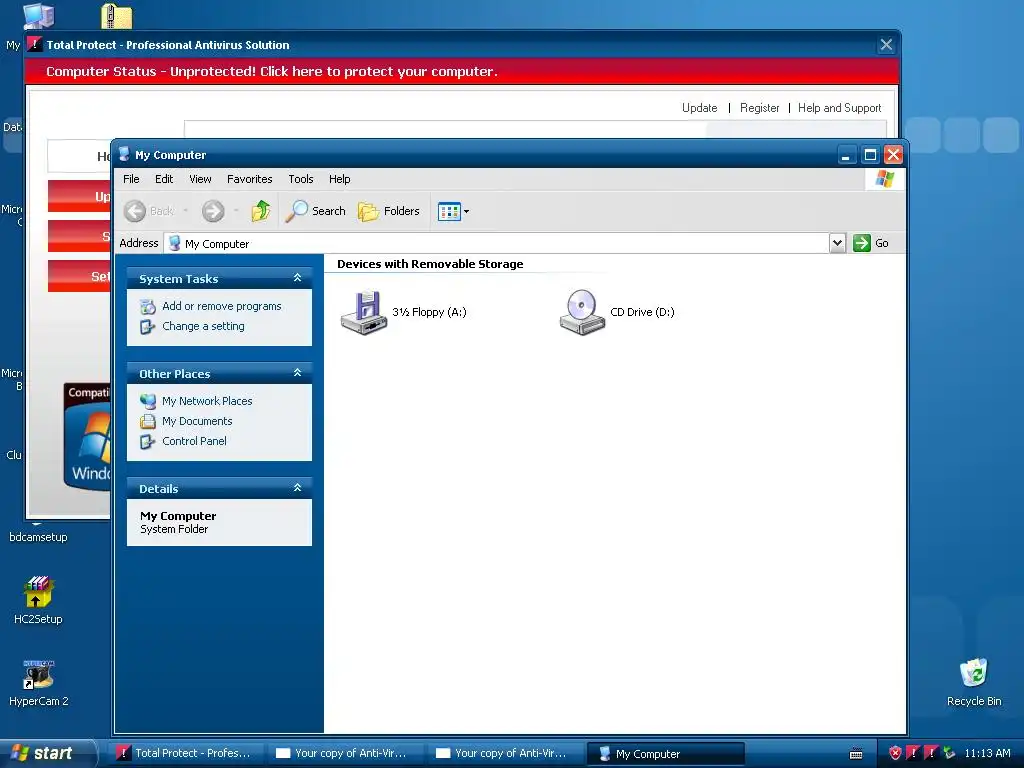Viewport: 1024px width, 768px height.
Task: Switch to Total Protect taskbar button
Action: click(x=185, y=753)
